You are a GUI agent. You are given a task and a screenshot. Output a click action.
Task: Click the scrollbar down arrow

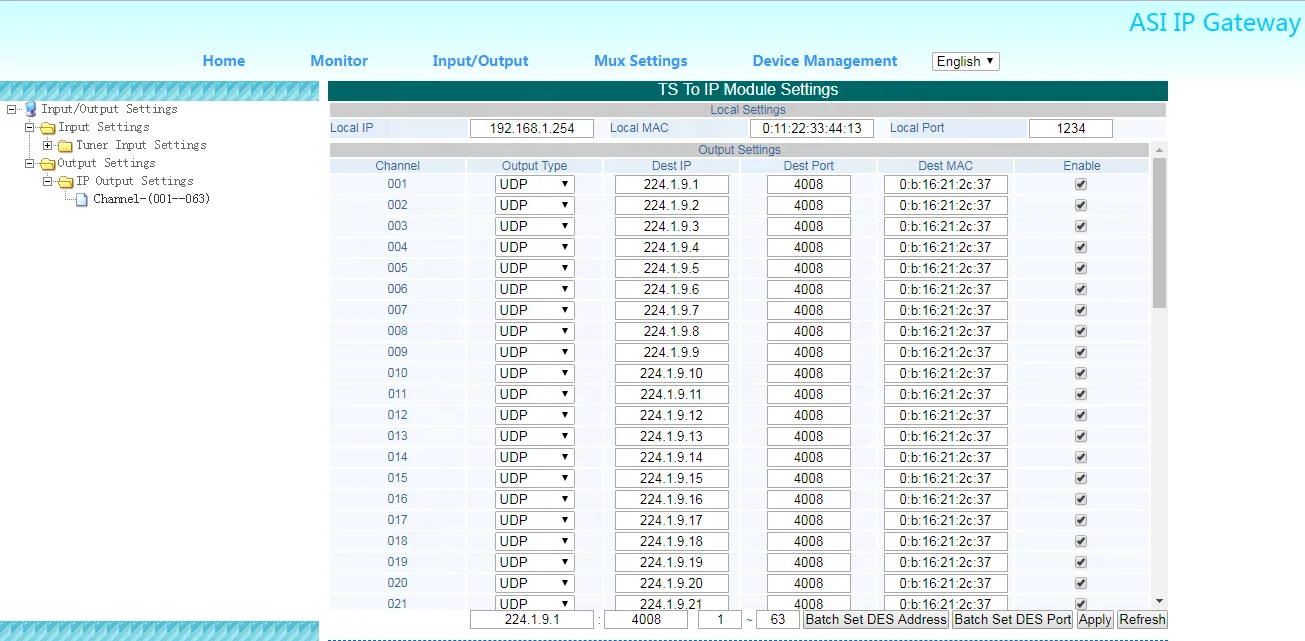pos(1159,600)
